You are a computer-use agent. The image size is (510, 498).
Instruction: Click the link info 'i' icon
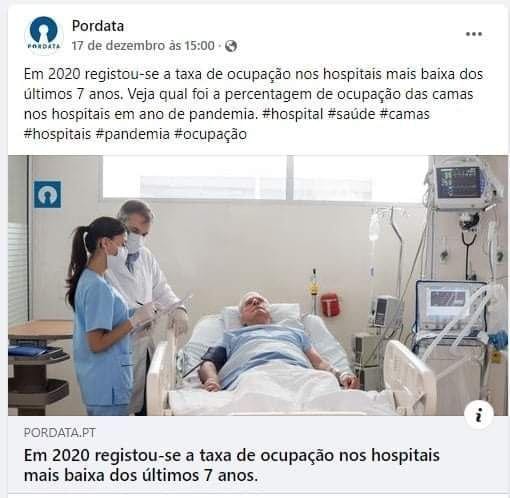tap(479, 415)
